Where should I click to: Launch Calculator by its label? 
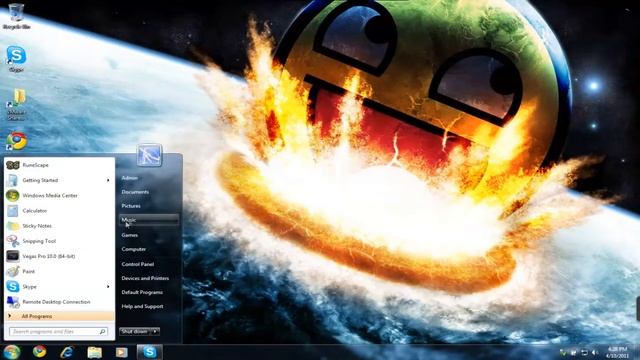coord(35,211)
